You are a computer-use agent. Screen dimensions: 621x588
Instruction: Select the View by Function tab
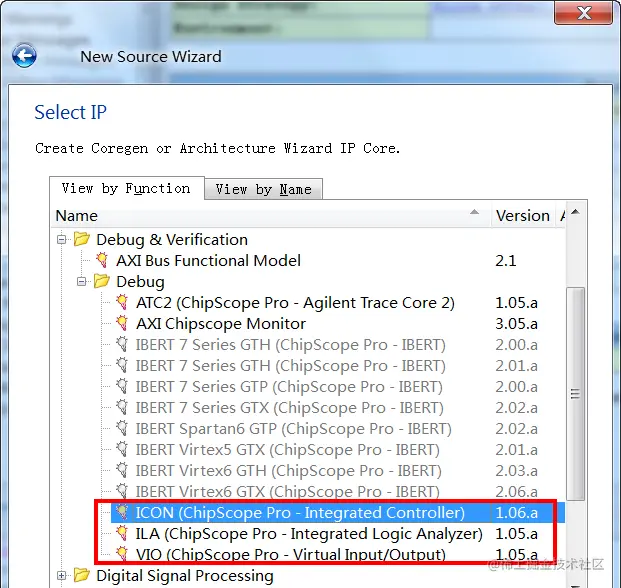click(126, 188)
